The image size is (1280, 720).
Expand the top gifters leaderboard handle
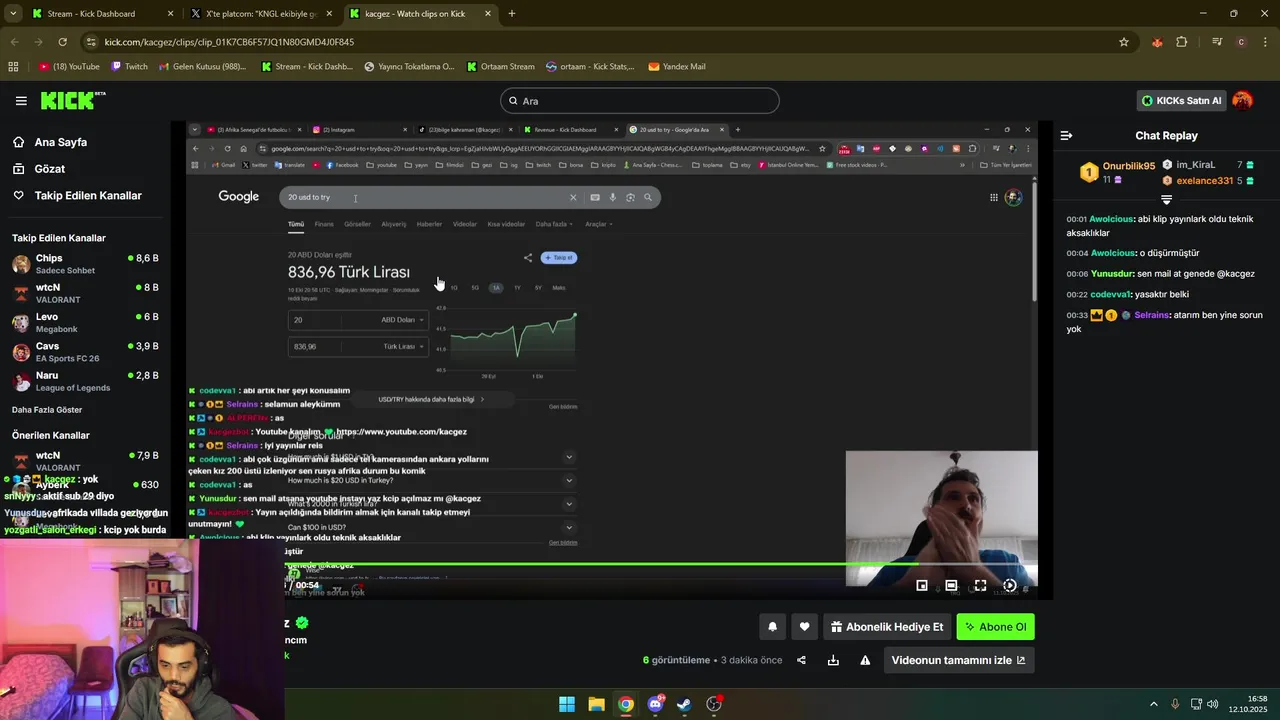1166,200
